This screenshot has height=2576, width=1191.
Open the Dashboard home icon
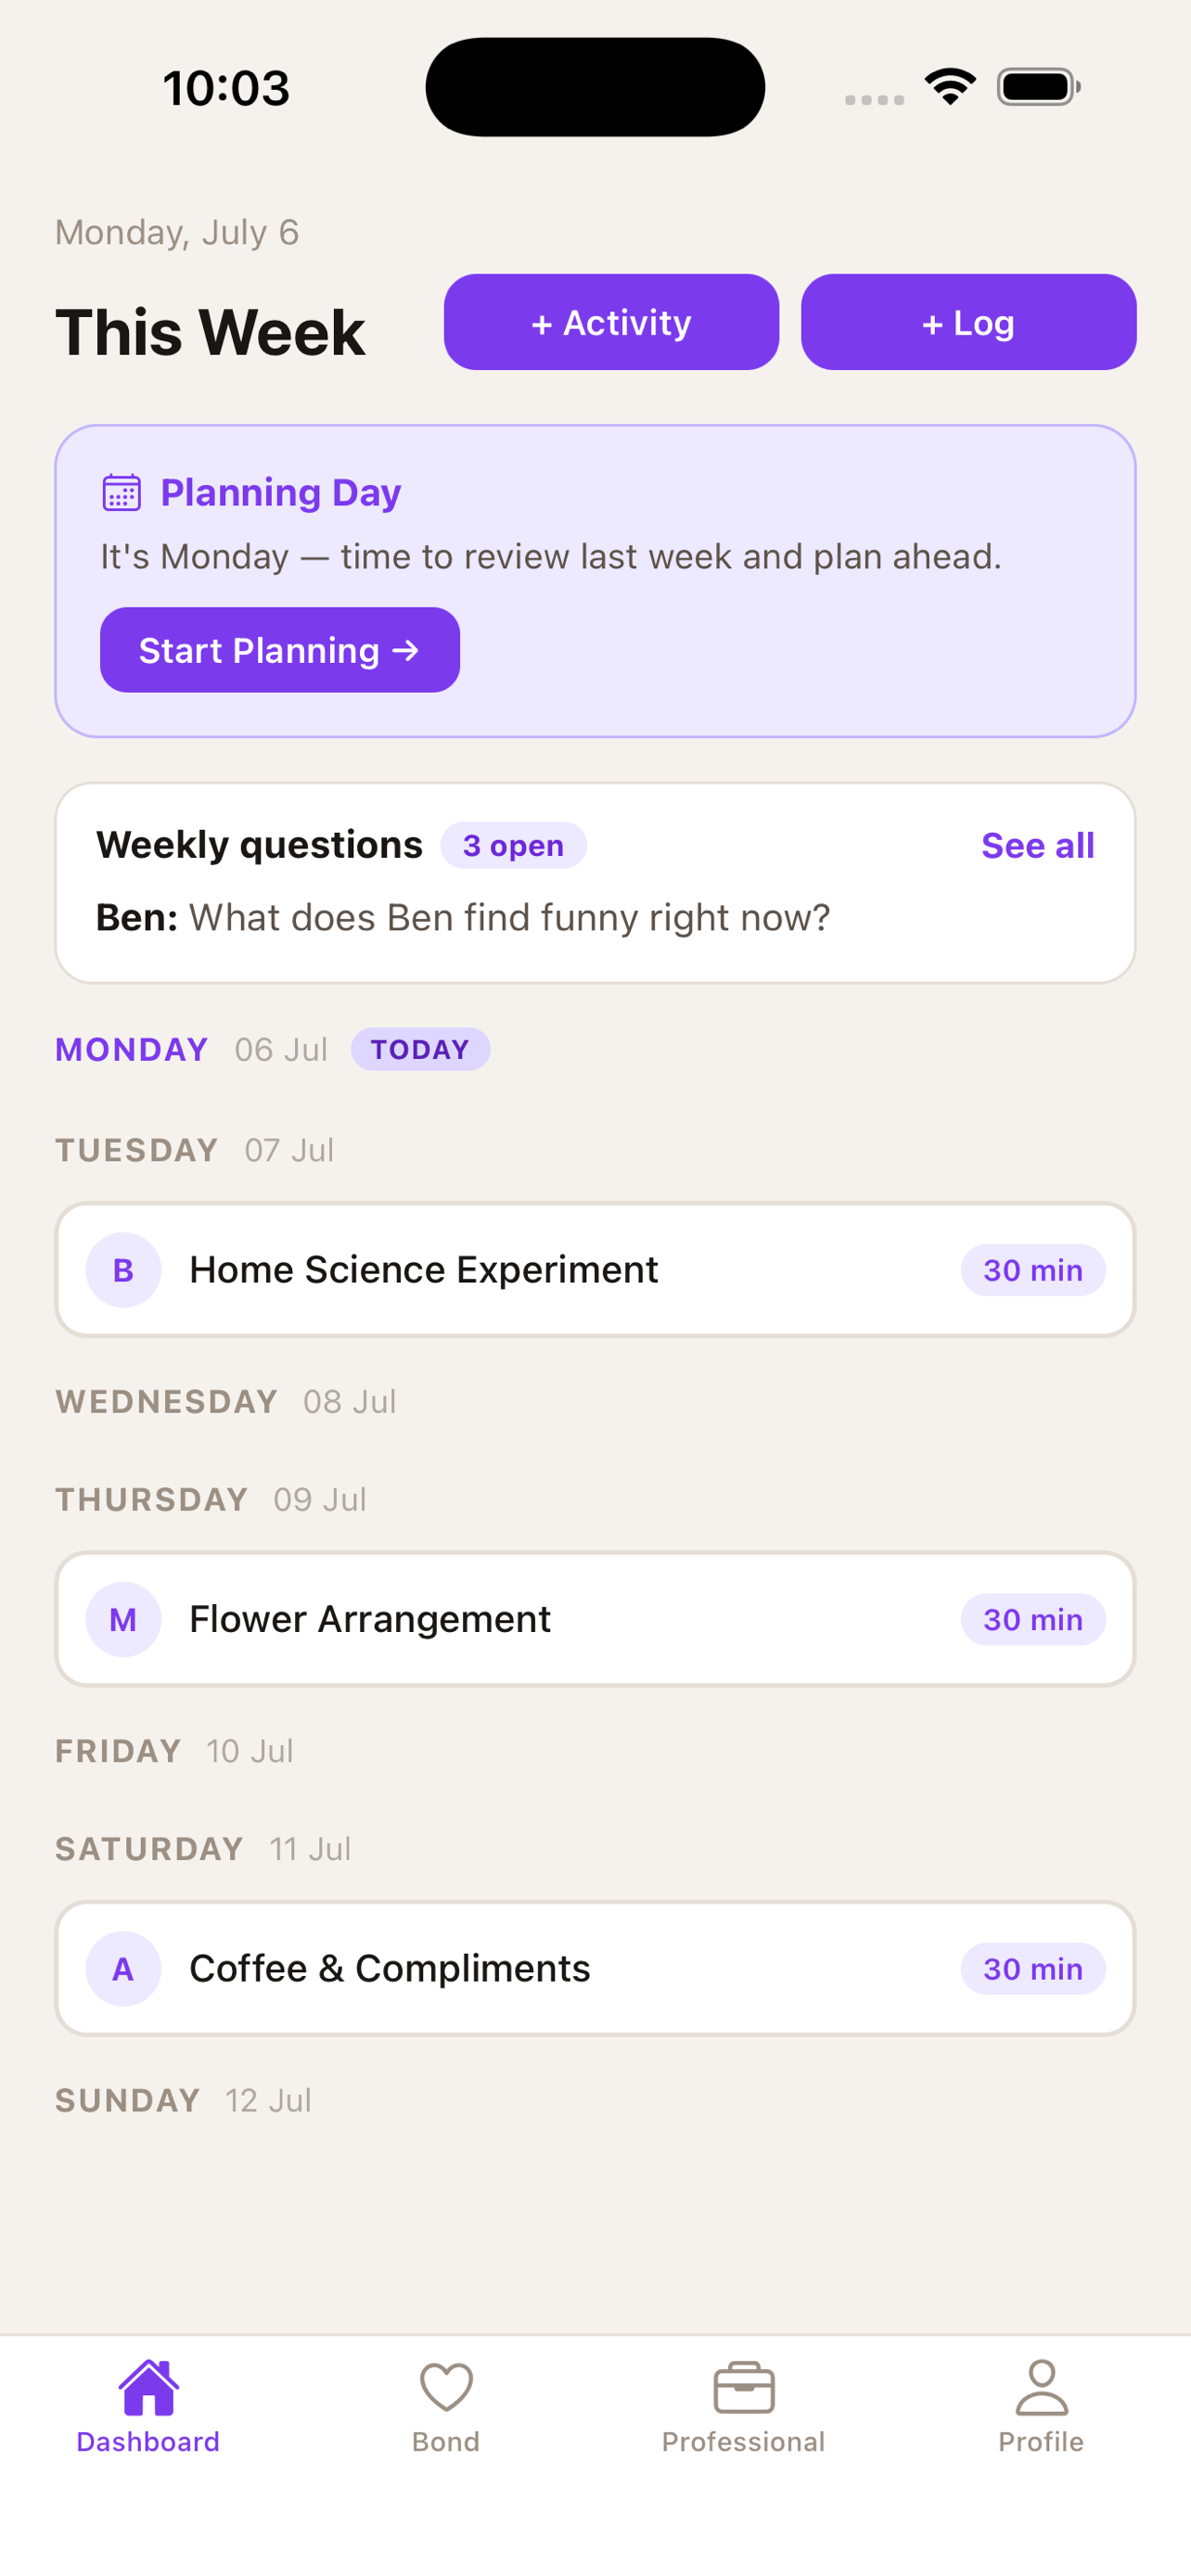coord(148,2387)
